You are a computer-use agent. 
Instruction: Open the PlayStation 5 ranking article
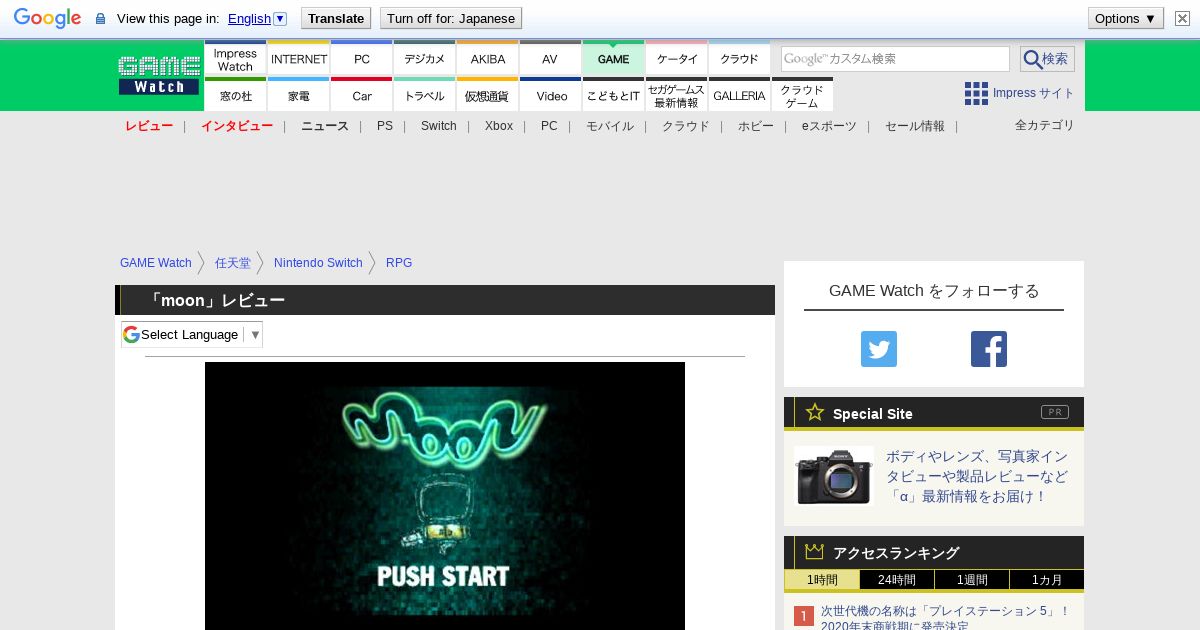[945, 618]
